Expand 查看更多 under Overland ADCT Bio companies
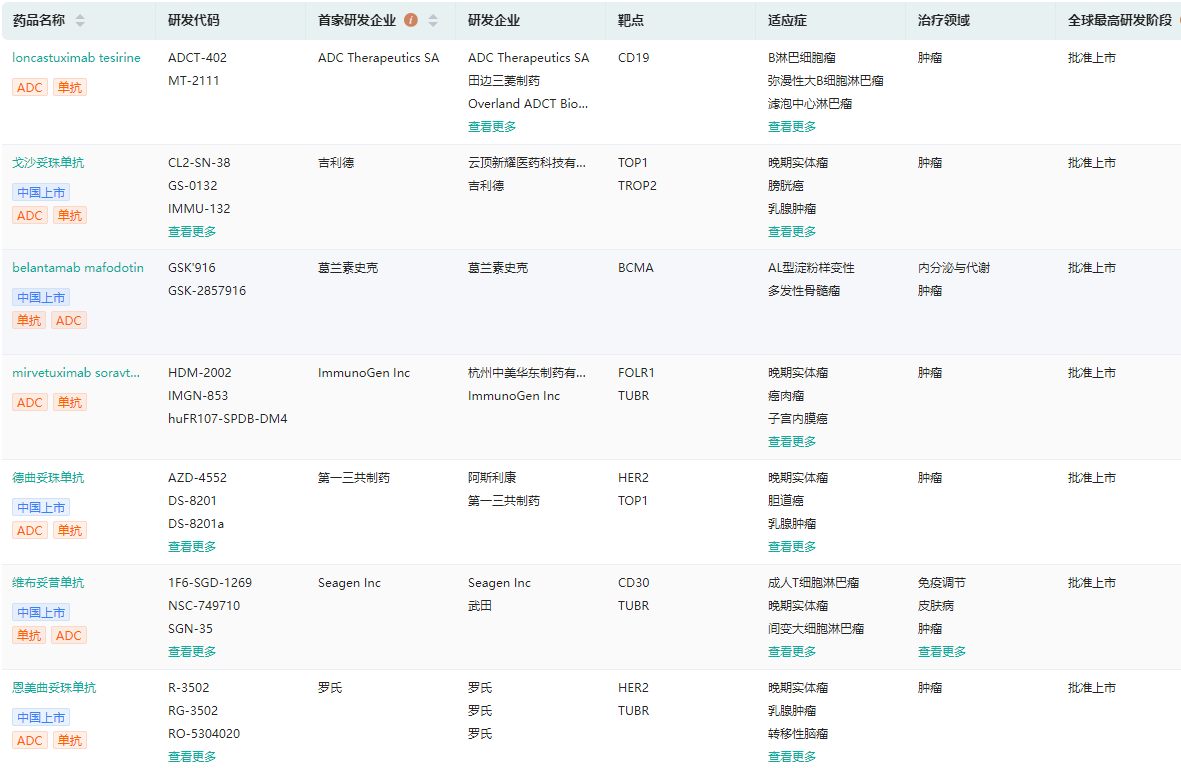This screenshot has width=1181, height=768. (x=492, y=126)
